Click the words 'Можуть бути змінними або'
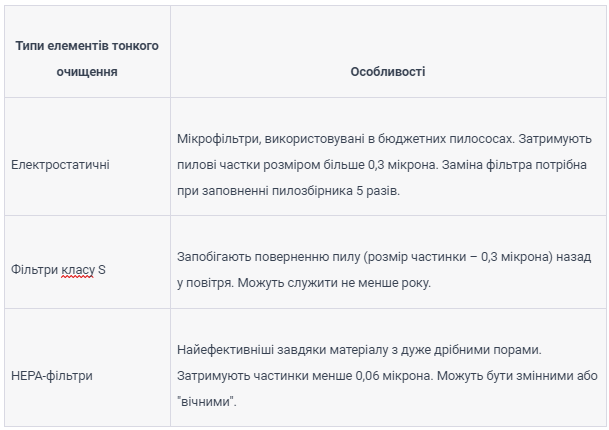This screenshot has height=430, width=609. [x=517, y=376]
